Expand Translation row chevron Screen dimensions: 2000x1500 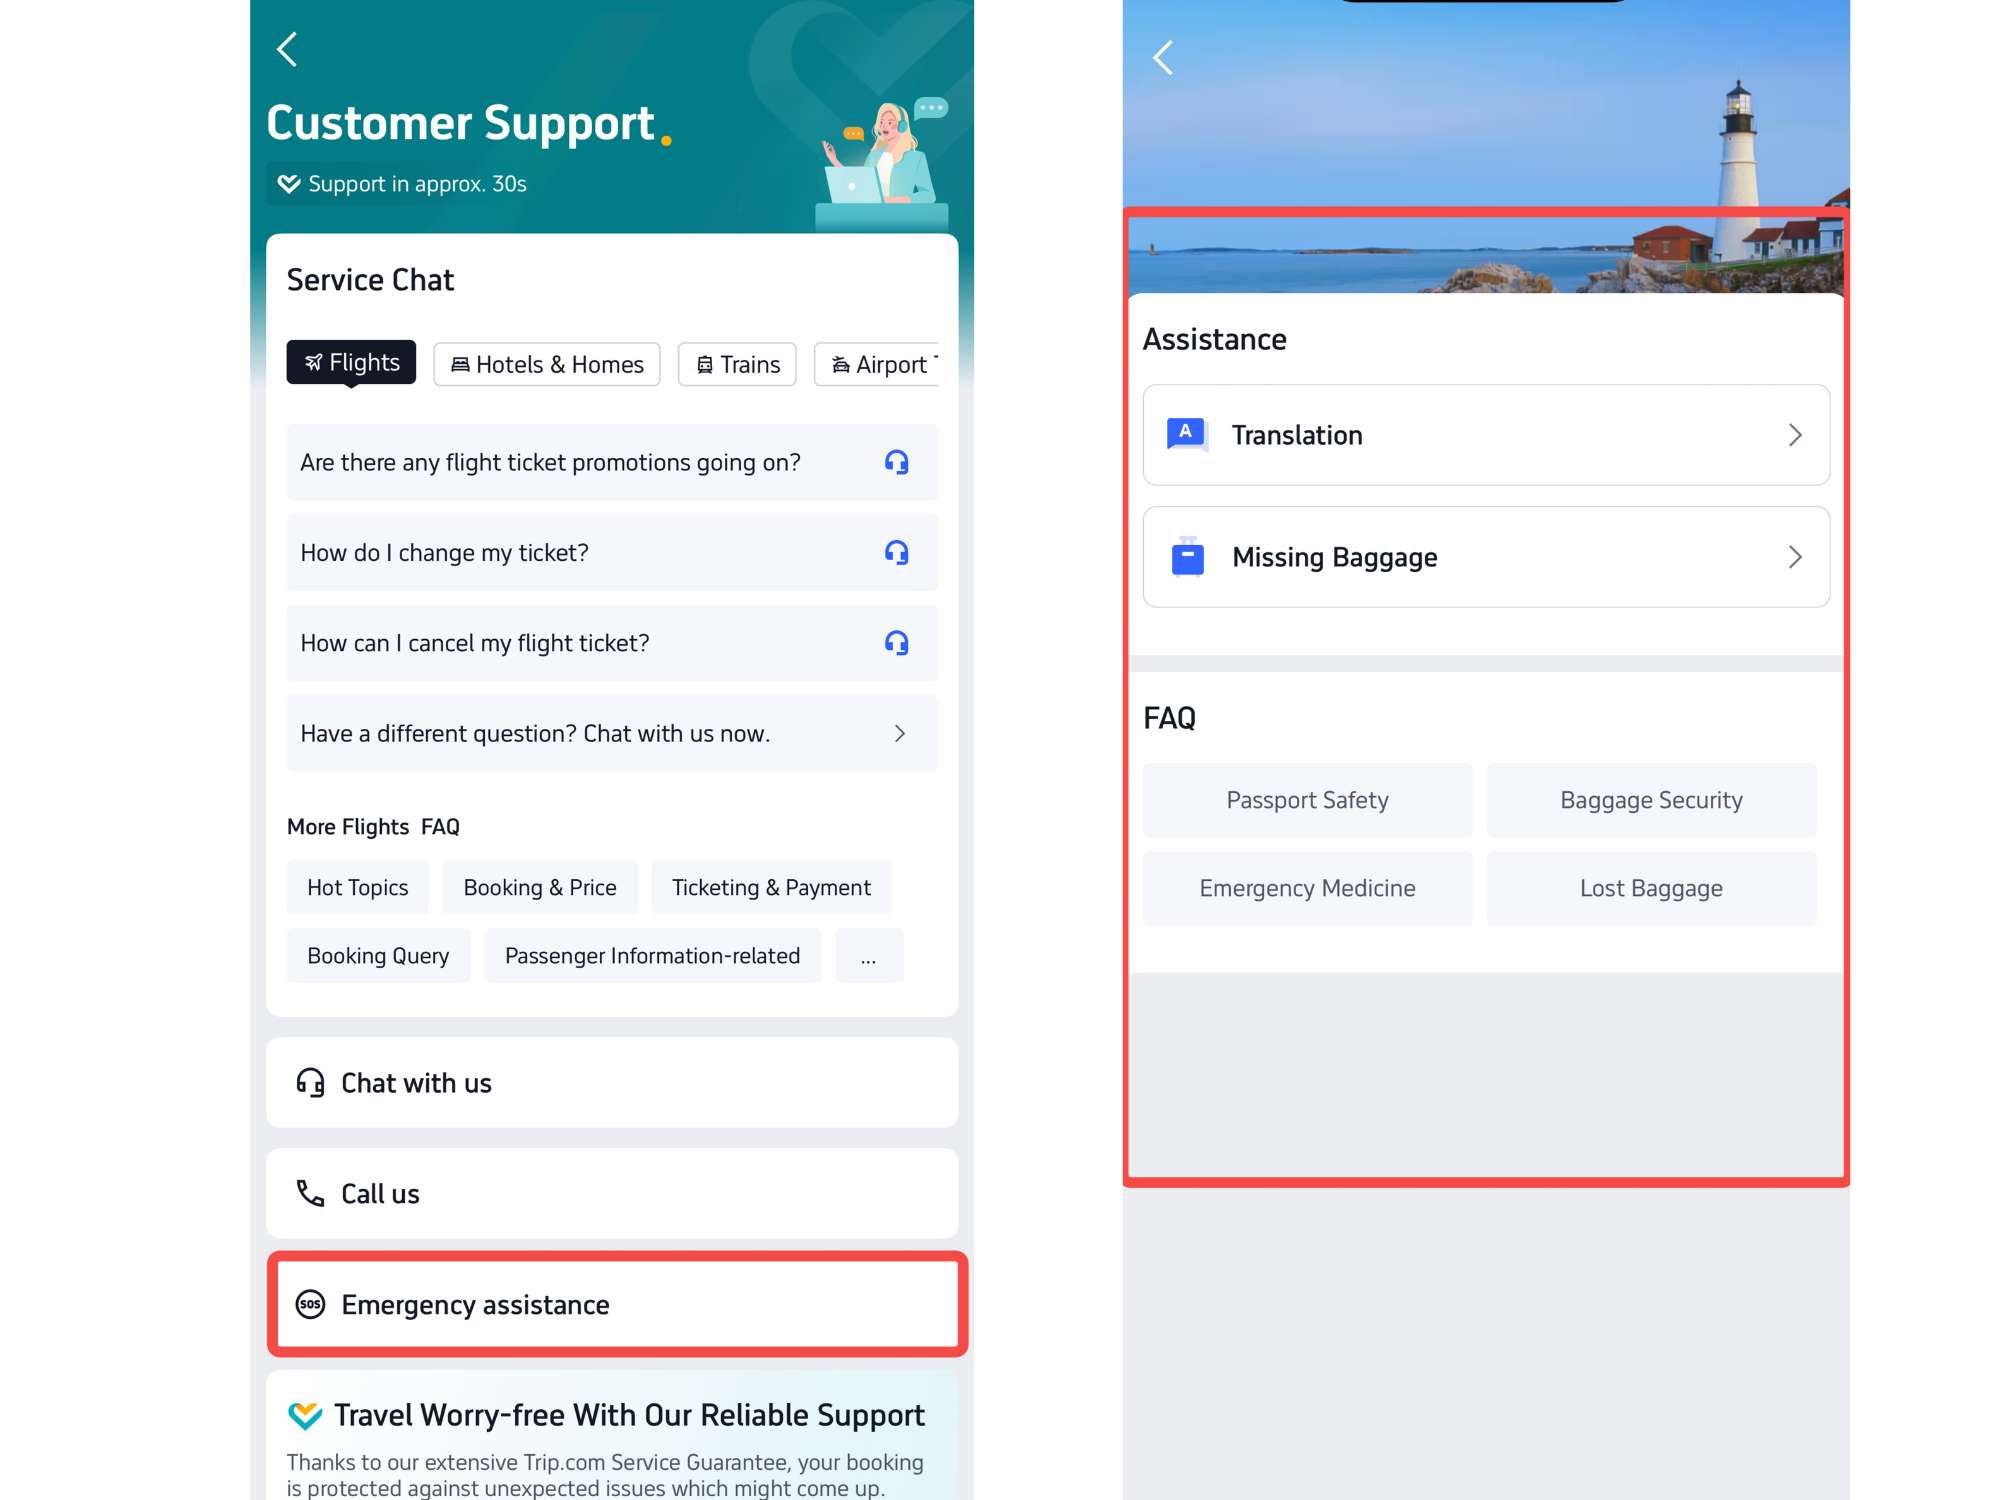1795,435
